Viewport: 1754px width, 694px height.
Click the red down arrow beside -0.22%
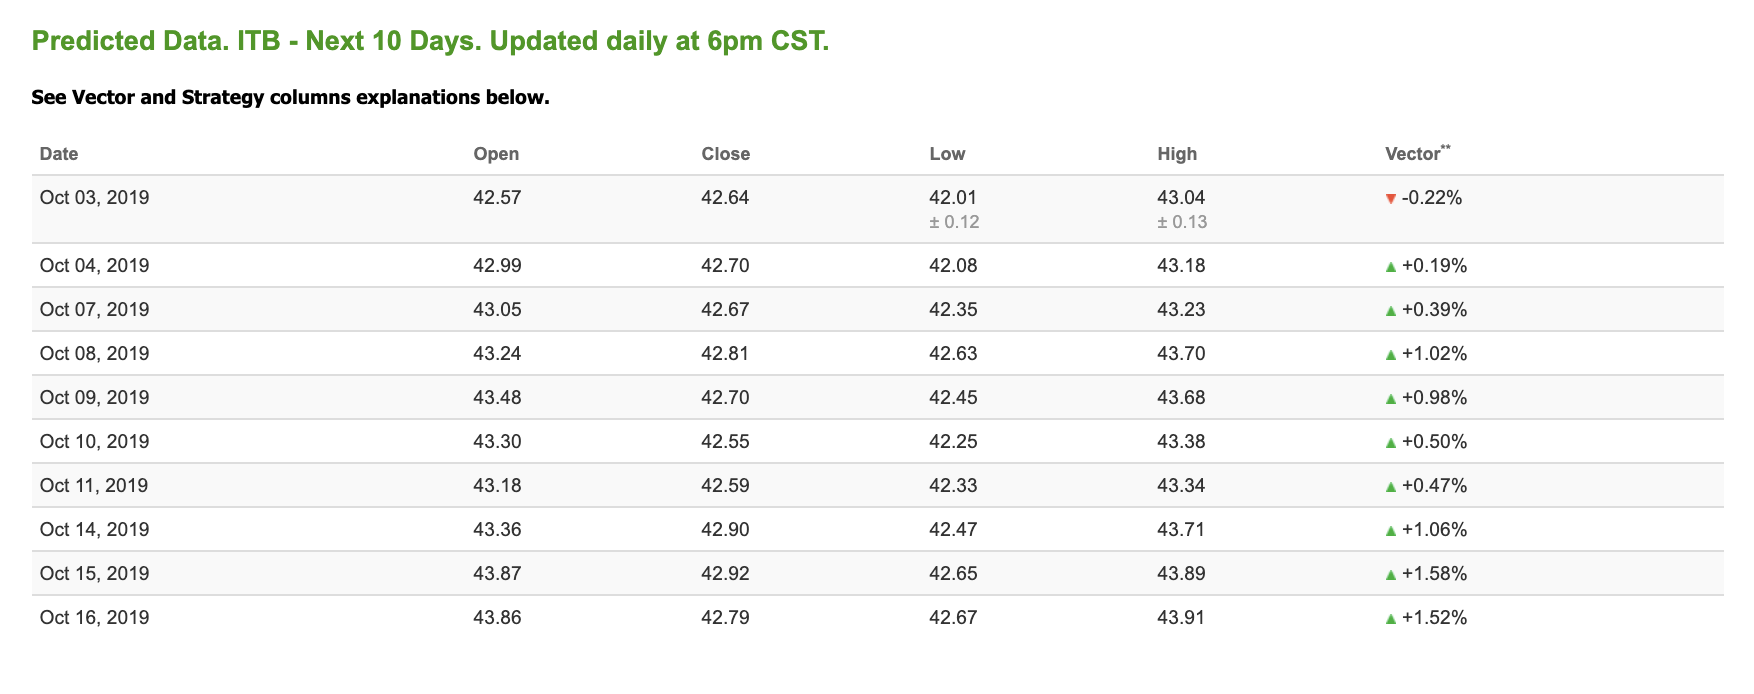(x=1390, y=199)
